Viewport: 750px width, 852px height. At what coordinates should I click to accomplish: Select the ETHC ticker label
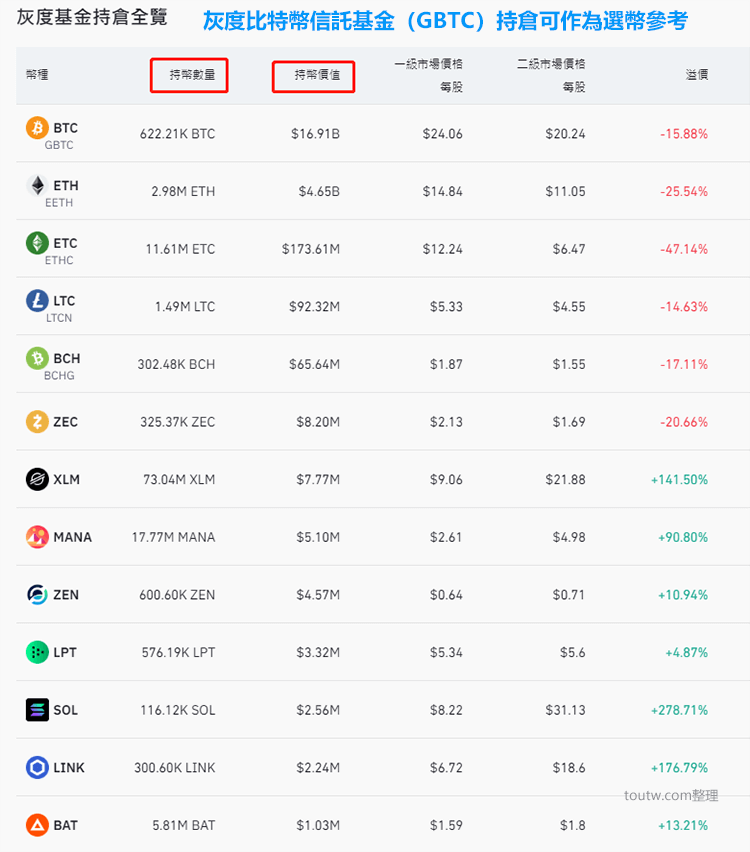click(59, 260)
